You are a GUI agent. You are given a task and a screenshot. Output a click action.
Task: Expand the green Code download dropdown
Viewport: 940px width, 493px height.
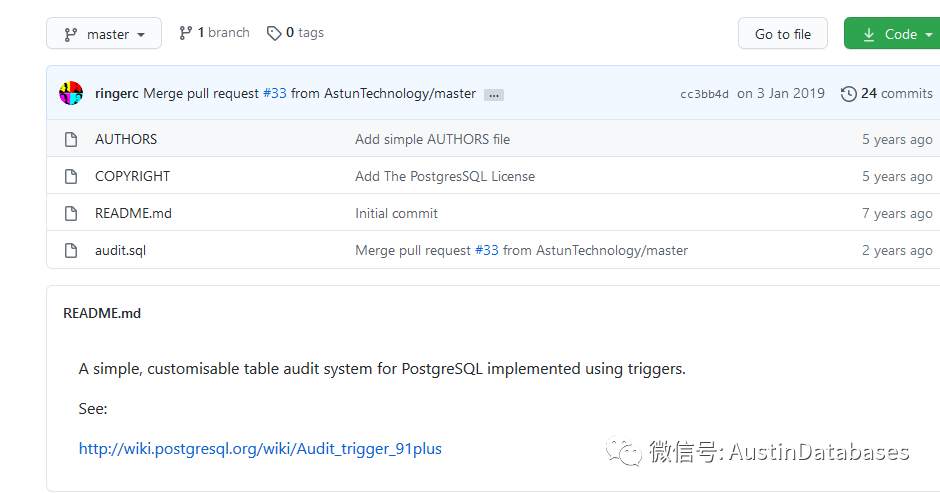891,34
